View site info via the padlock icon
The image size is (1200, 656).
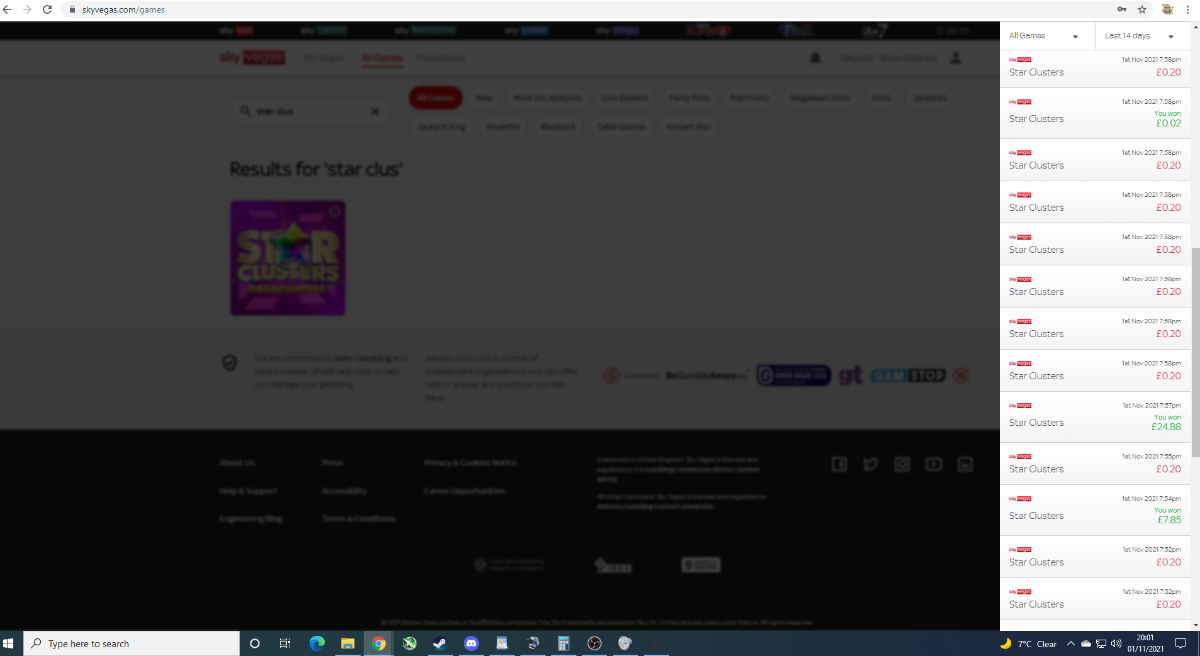coord(71,9)
